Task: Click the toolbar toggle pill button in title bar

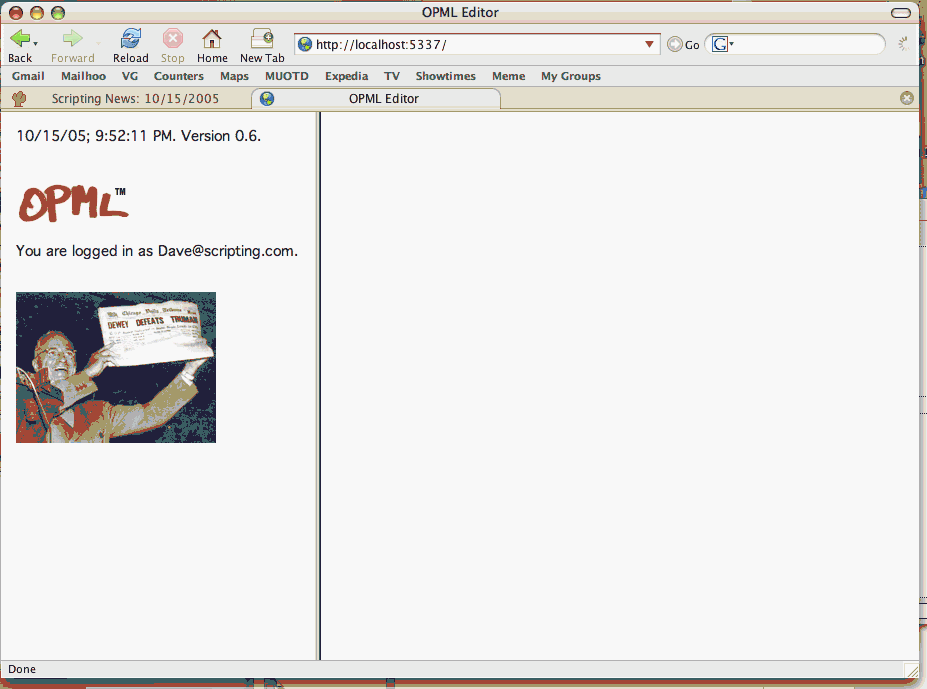Action: pyautogui.click(x=900, y=13)
